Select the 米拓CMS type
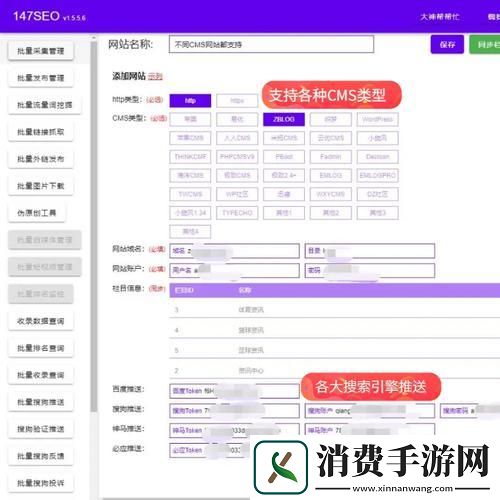500x500 pixels. 284,138
